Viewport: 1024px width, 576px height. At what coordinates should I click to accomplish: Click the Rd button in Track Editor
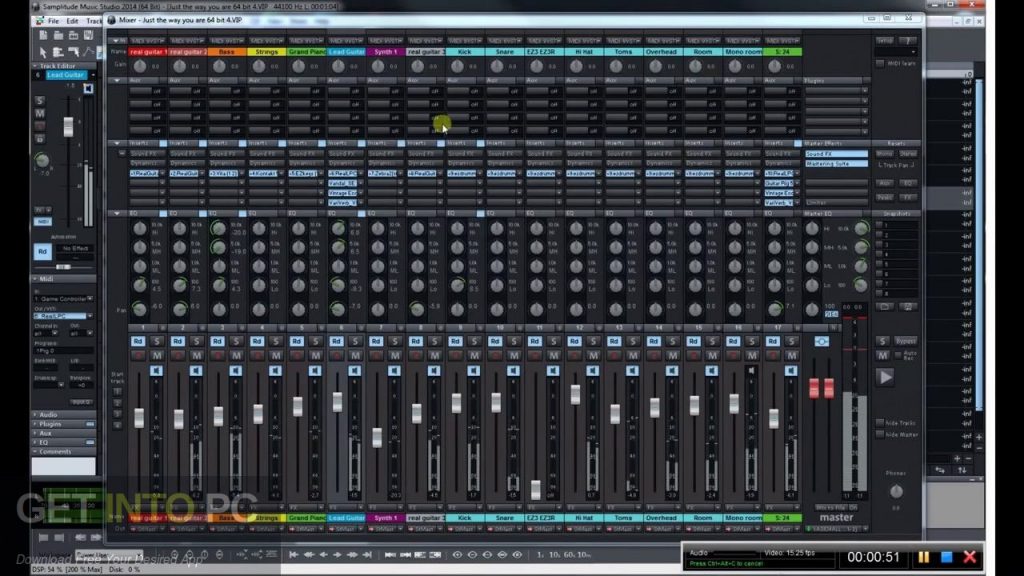(42, 251)
